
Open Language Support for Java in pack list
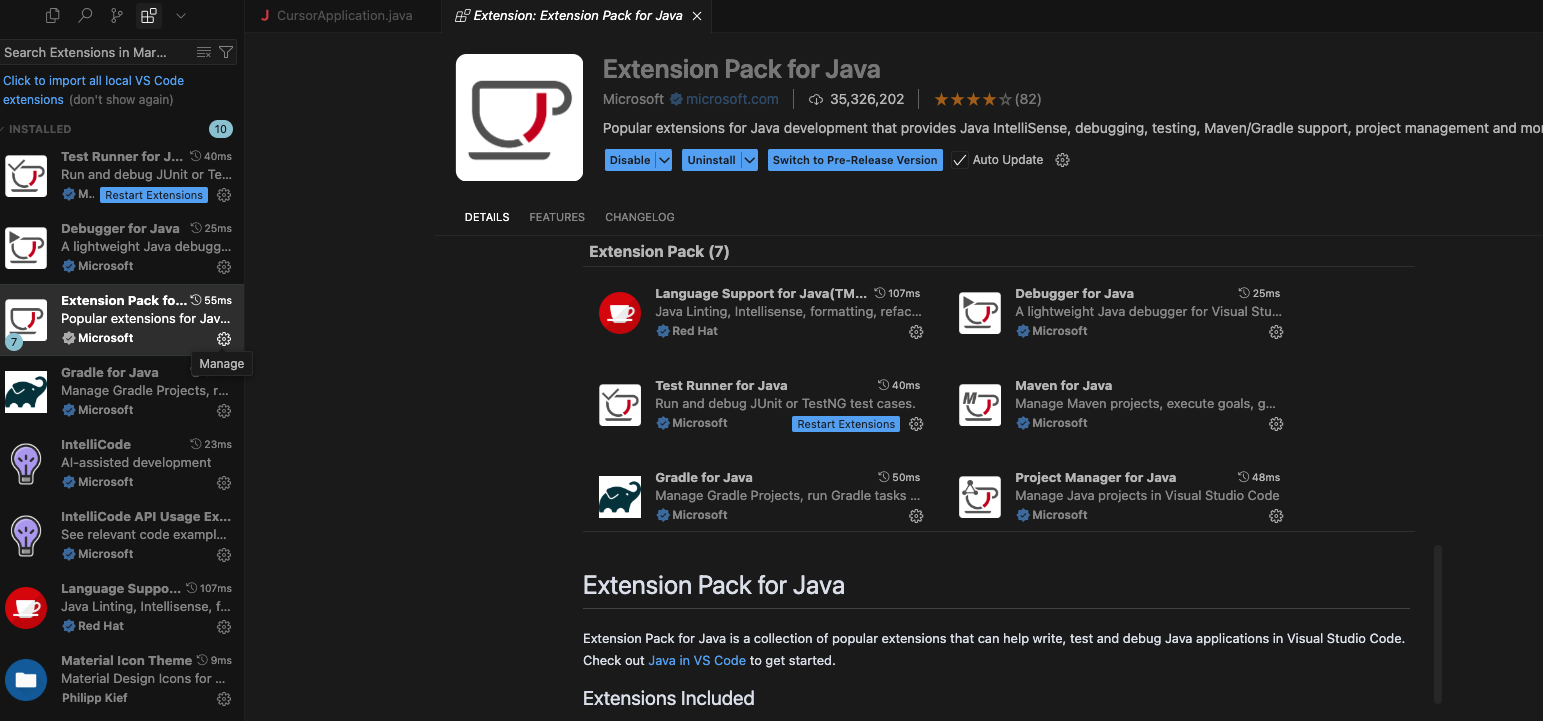[761, 293]
